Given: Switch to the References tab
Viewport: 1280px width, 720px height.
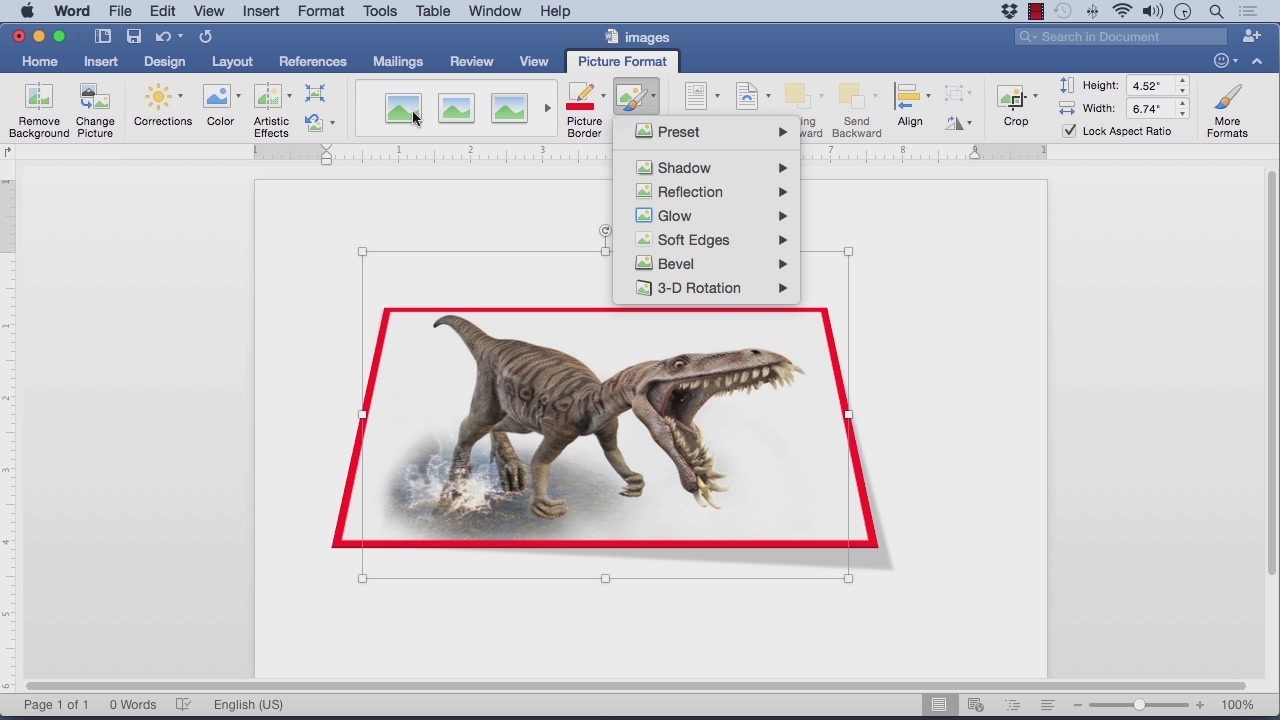Looking at the screenshot, I should pyautogui.click(x=313, y=61).
